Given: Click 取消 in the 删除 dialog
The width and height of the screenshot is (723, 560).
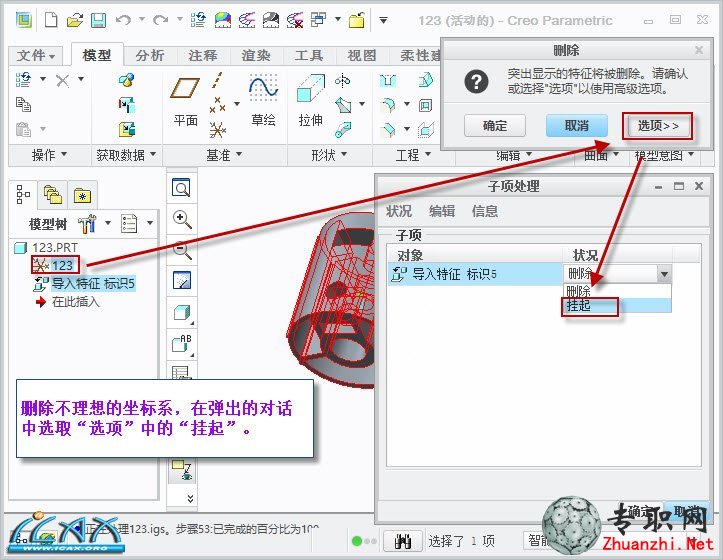Looking at the screenshot, I should pos(576,125).
